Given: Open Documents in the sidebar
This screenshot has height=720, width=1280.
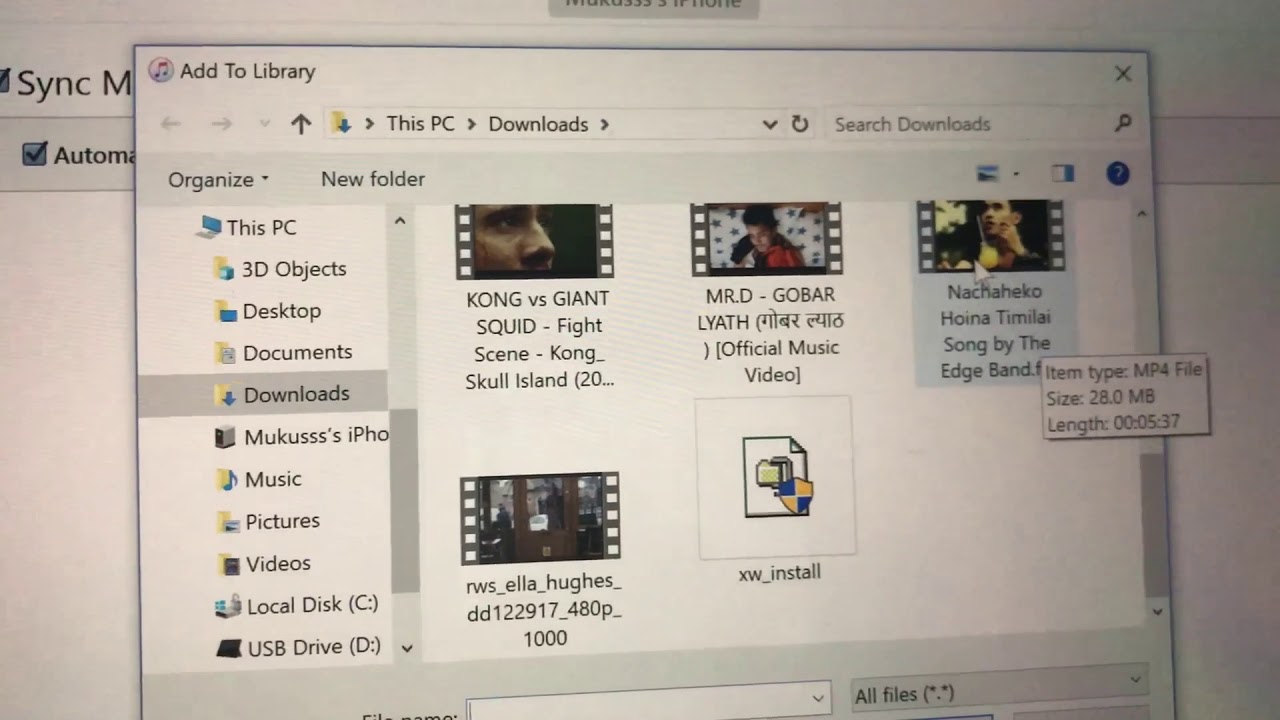Looking at the screenshot, I should coord(297,352).
